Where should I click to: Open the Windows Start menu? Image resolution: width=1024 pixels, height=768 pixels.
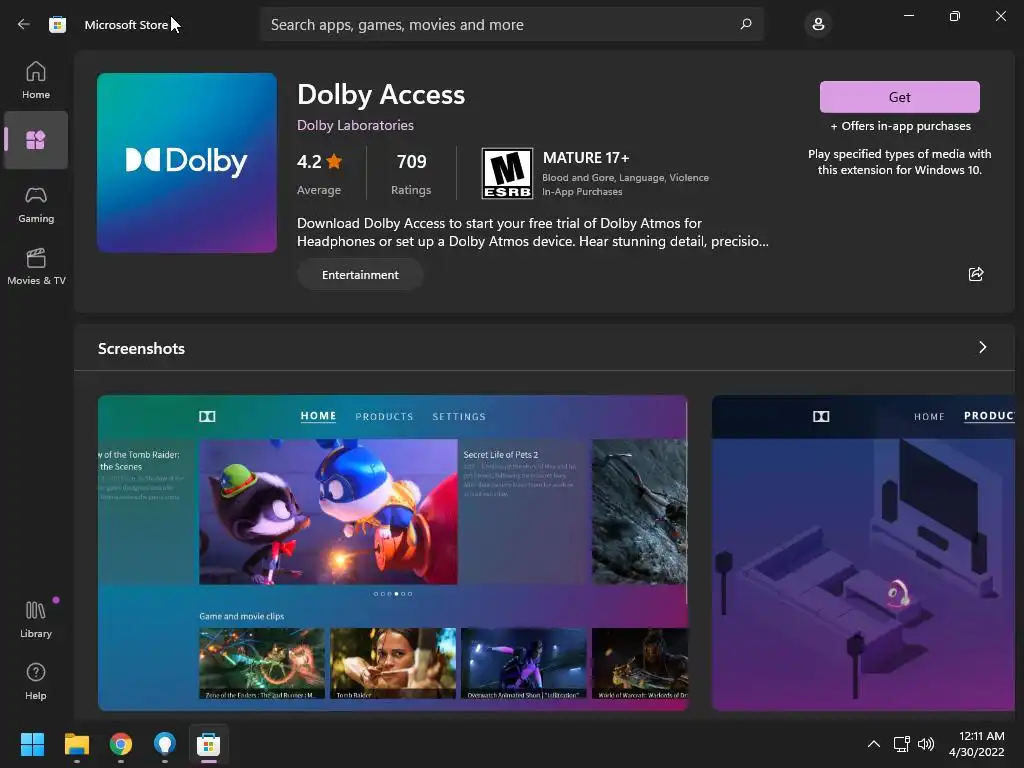[x=32, y=744]
